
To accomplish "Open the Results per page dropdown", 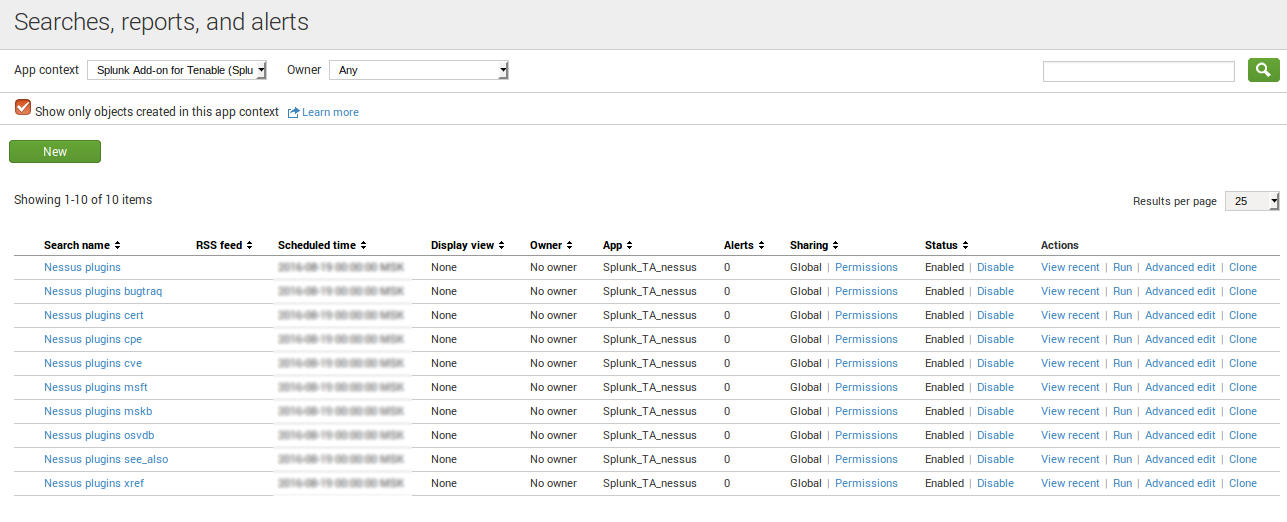I will (1252, 201).
